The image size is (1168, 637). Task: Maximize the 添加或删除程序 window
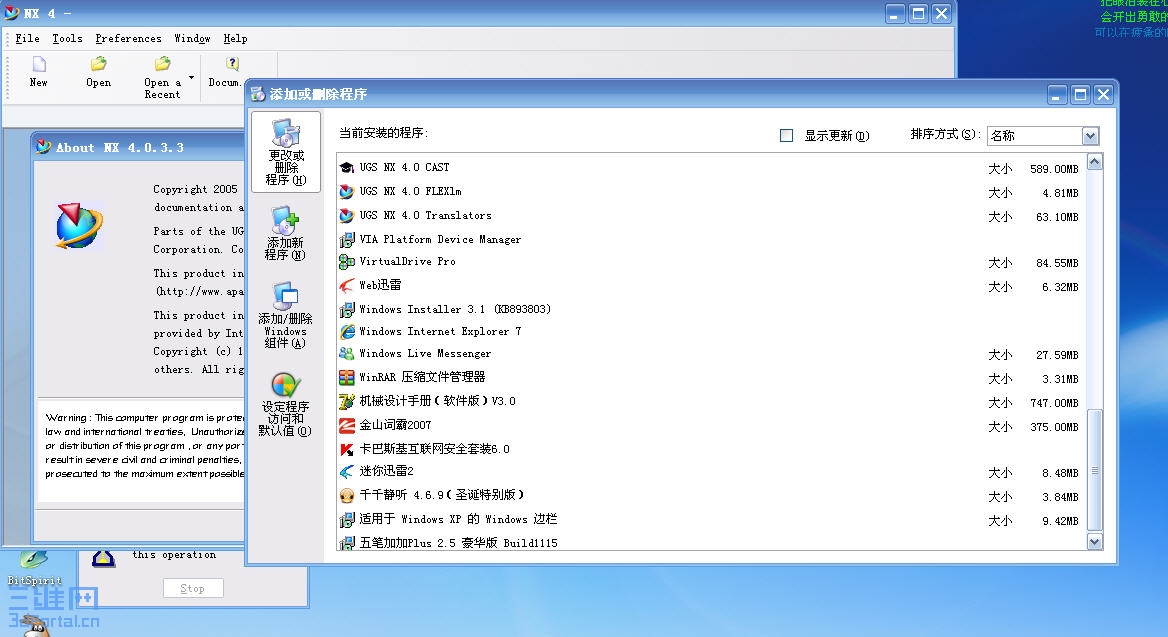(1080, 95)
